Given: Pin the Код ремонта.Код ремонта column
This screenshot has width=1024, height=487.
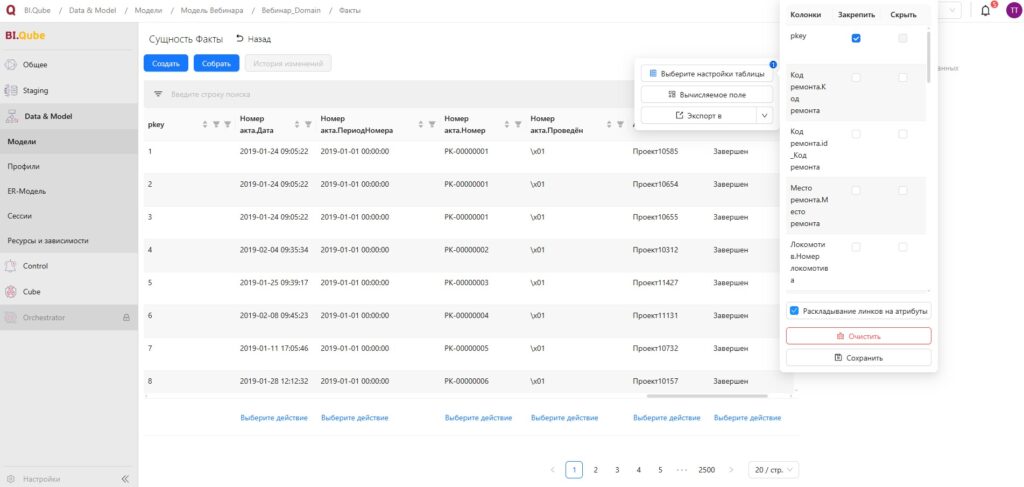Looking at the screenshot, I should coord(856,78).
